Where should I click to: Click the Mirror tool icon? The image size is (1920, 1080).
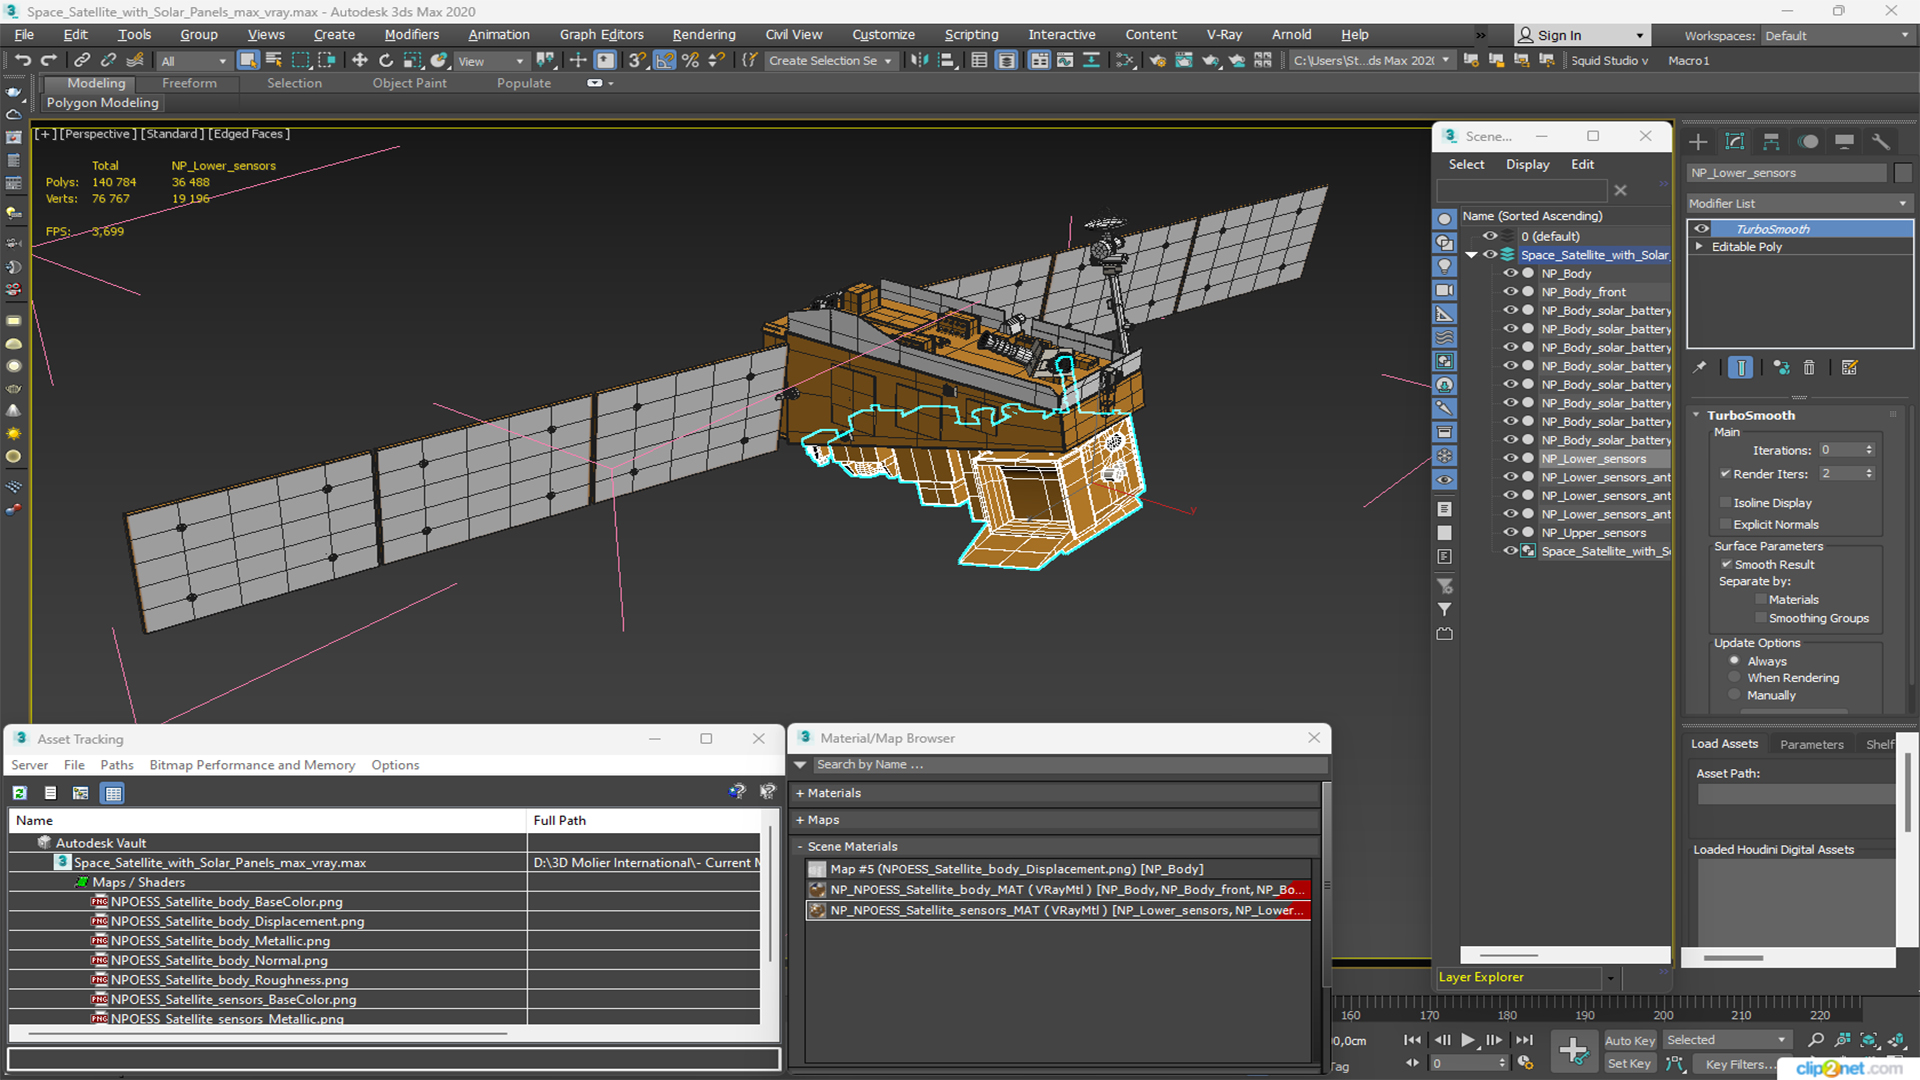pos(919,60)
